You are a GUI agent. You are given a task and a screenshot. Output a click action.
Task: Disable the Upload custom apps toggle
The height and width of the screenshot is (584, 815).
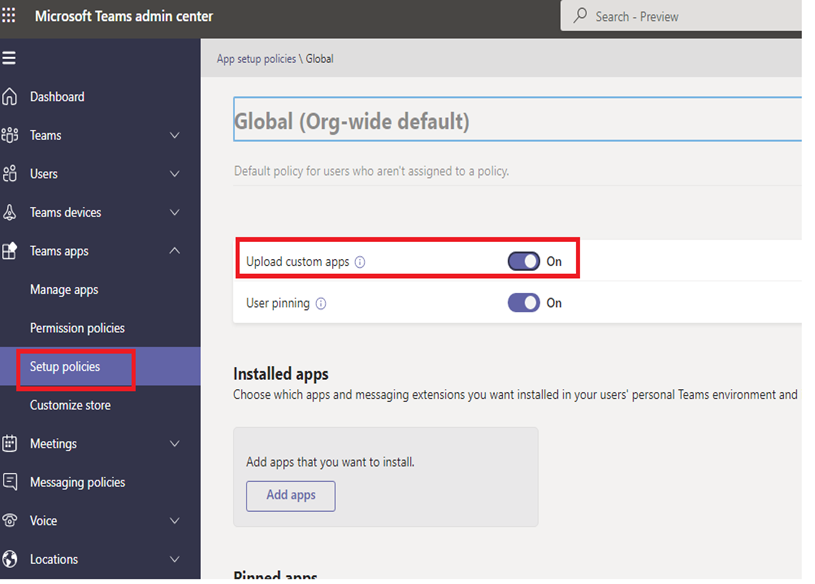[524, 260]
